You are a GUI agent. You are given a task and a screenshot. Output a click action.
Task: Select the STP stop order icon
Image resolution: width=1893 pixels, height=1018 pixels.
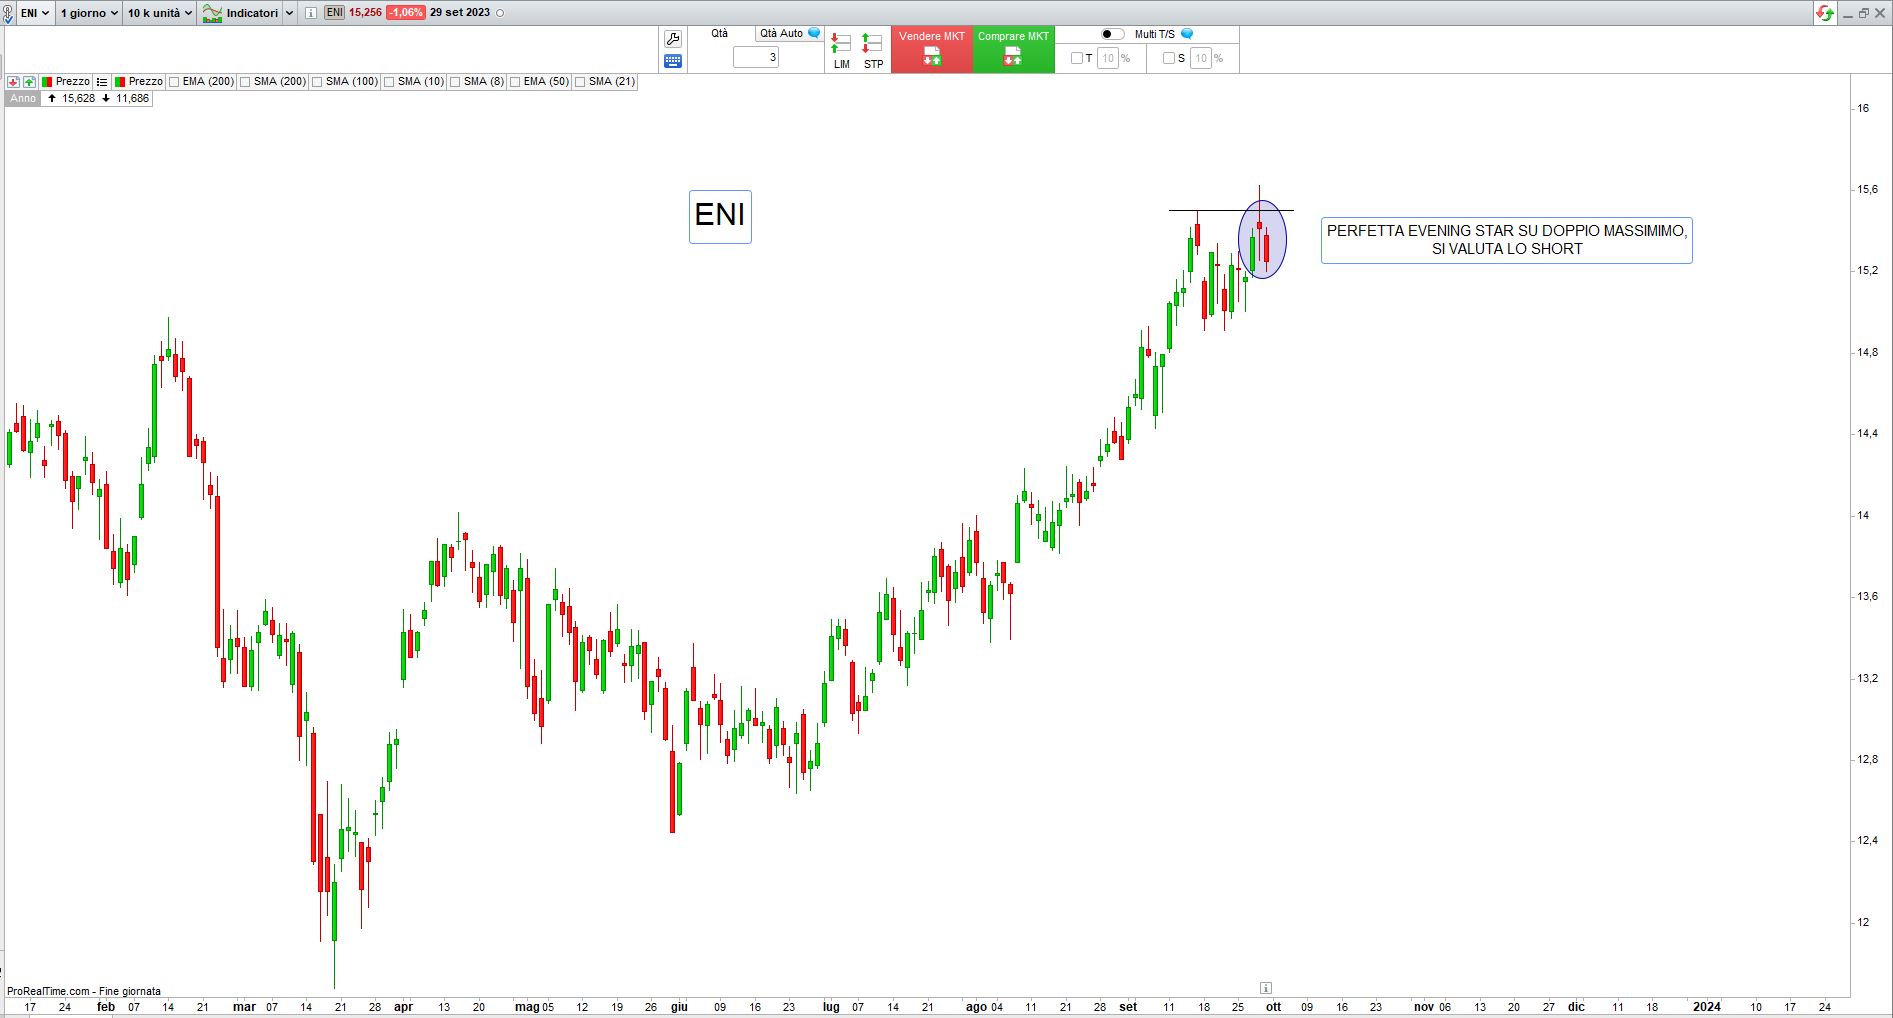point(873,49)
